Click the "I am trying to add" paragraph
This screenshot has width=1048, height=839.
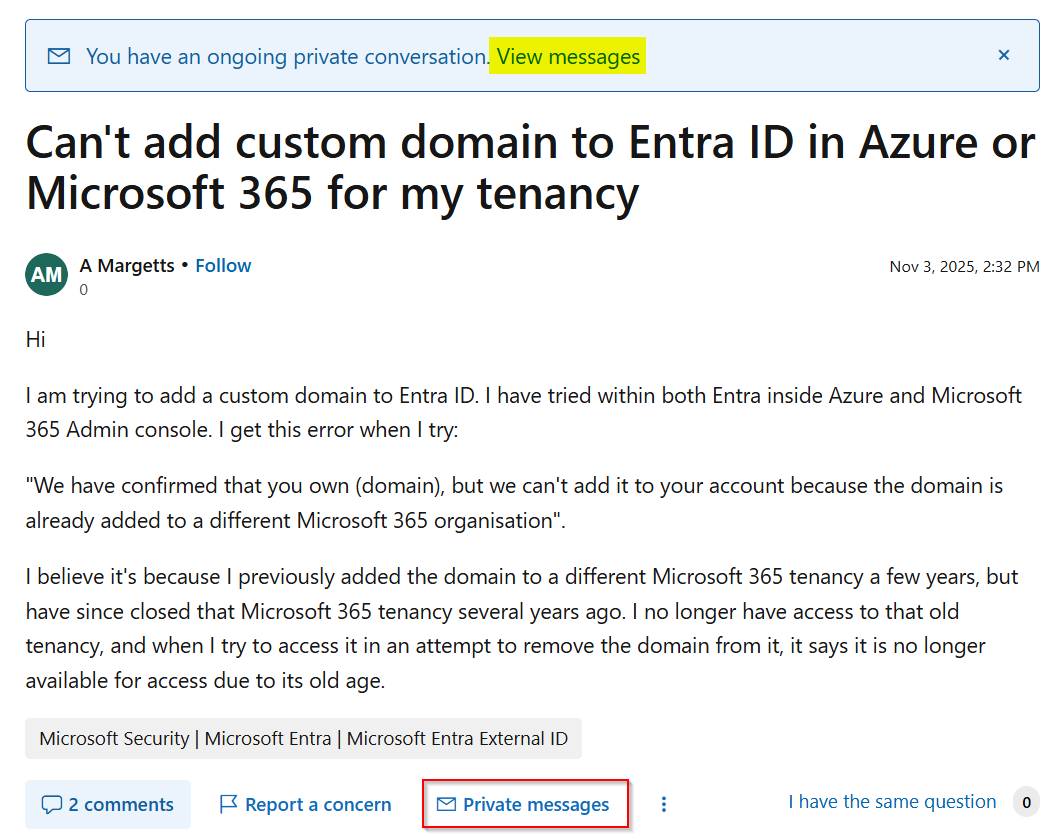(x=523, y=412)
